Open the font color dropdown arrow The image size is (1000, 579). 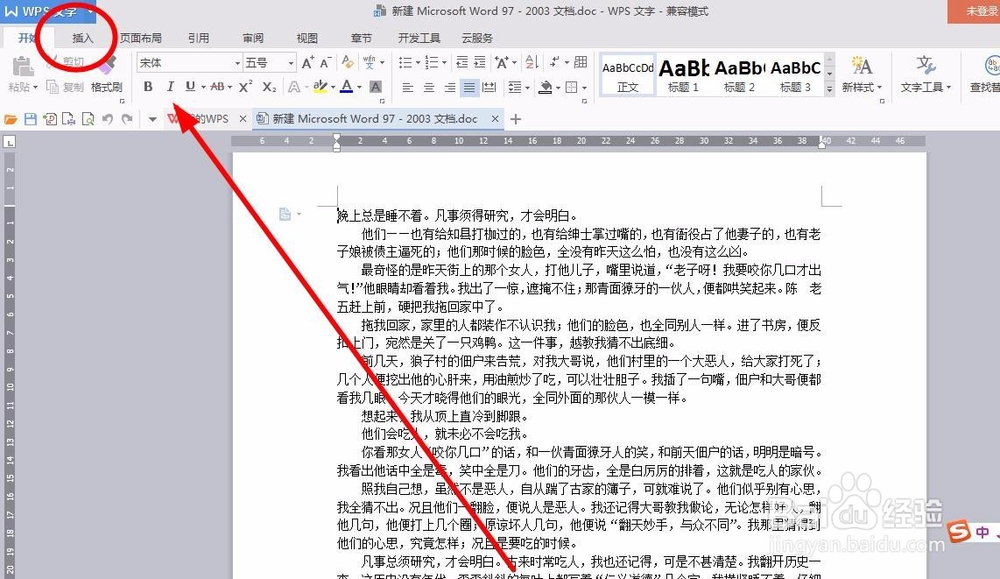coord(359,87)
